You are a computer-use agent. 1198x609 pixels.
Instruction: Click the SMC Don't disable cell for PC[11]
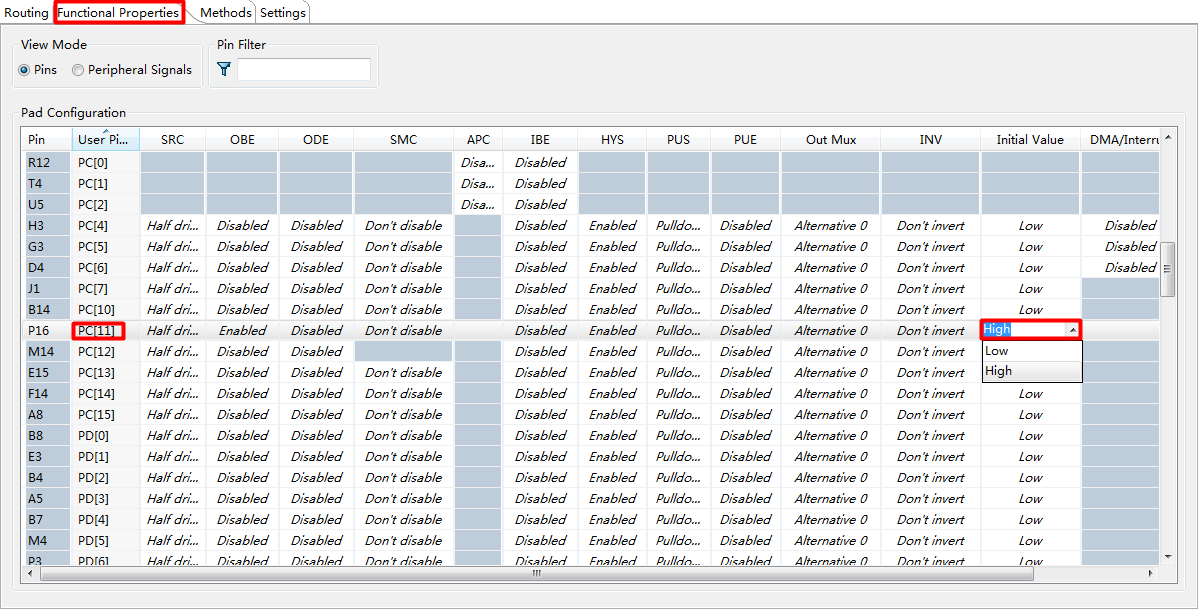(403, 331)
